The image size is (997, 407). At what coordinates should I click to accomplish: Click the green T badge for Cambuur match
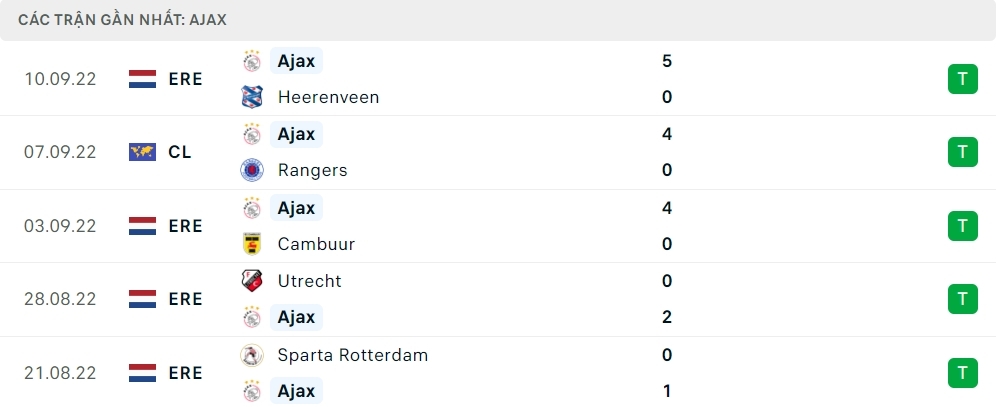coord(962,226)
